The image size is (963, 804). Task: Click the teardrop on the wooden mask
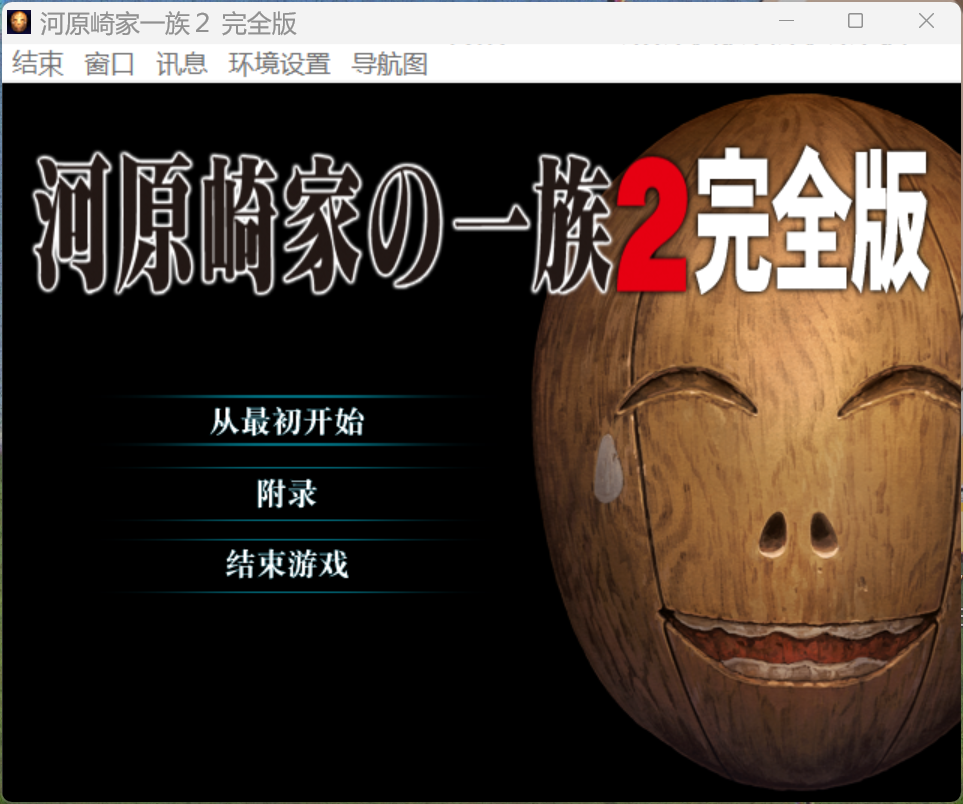tap(607, 468)
